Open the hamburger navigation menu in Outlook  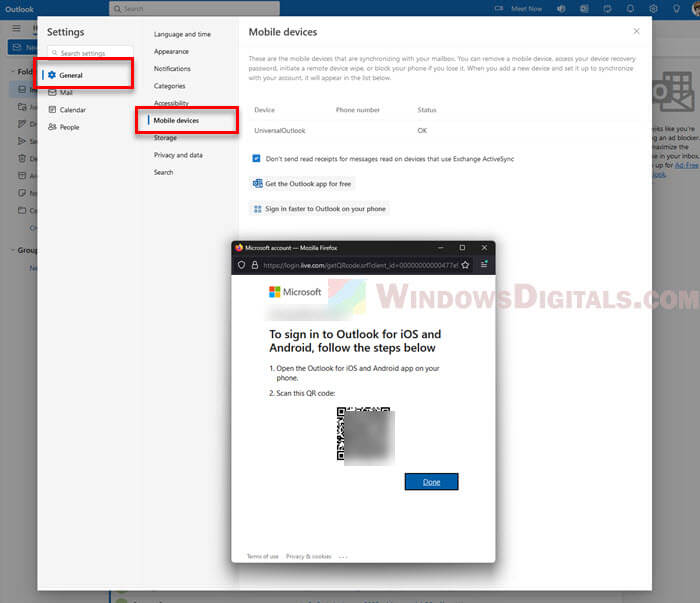click(x=16, y=28)
